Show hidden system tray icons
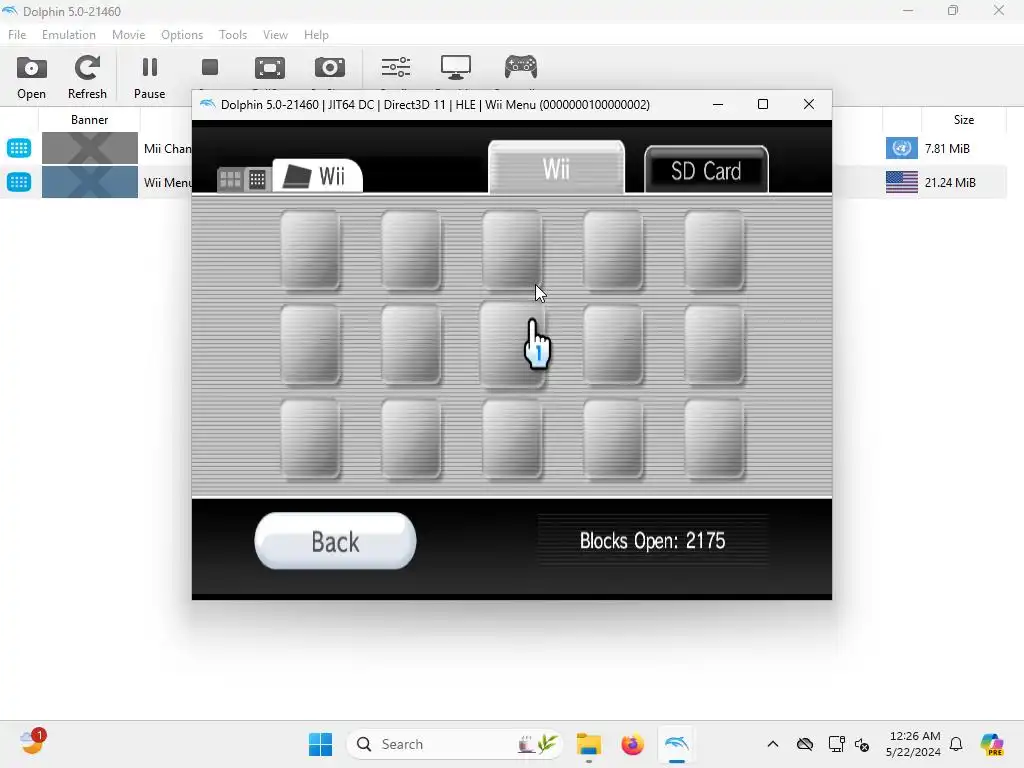The width and height of the screenshot is (1024, 768). [773, 744]
